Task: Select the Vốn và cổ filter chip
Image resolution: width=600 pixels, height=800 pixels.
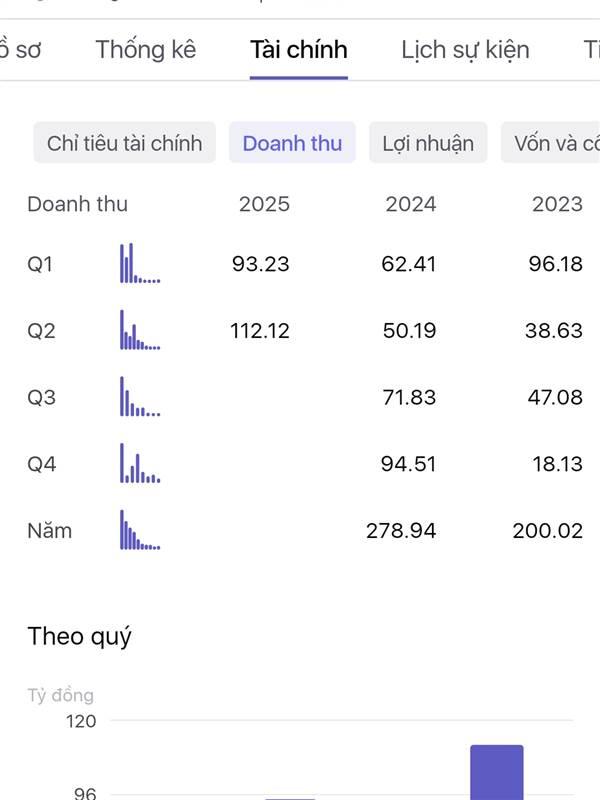Action: point(551,142)
